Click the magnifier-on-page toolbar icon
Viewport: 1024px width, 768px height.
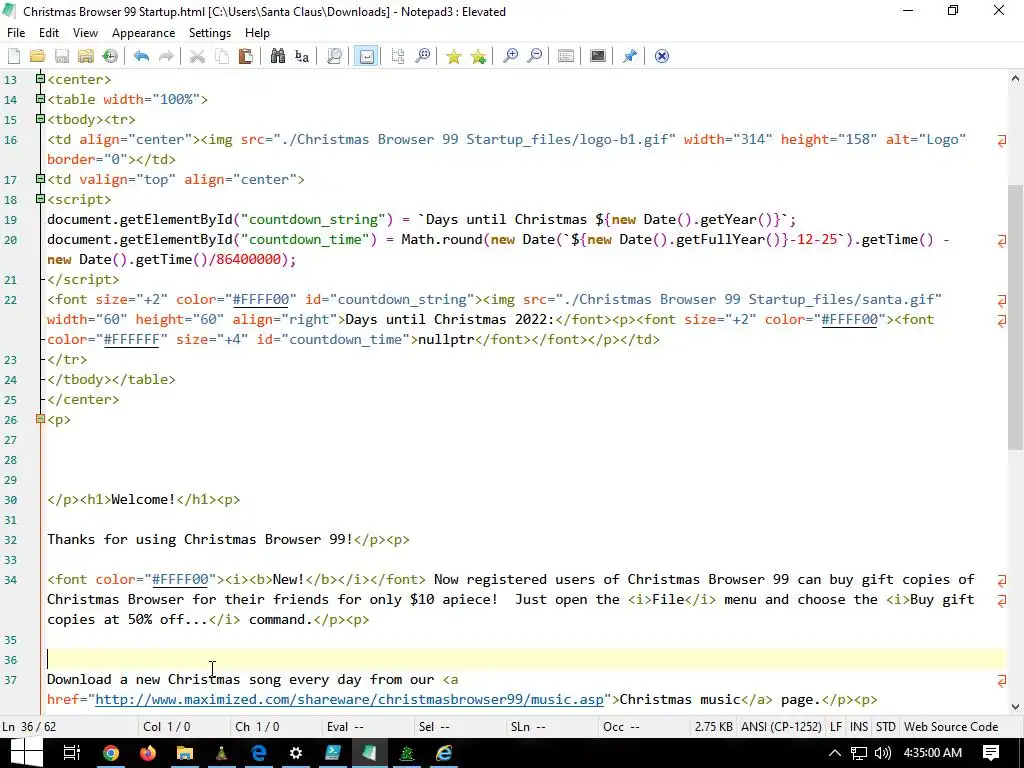click(334, 56)
